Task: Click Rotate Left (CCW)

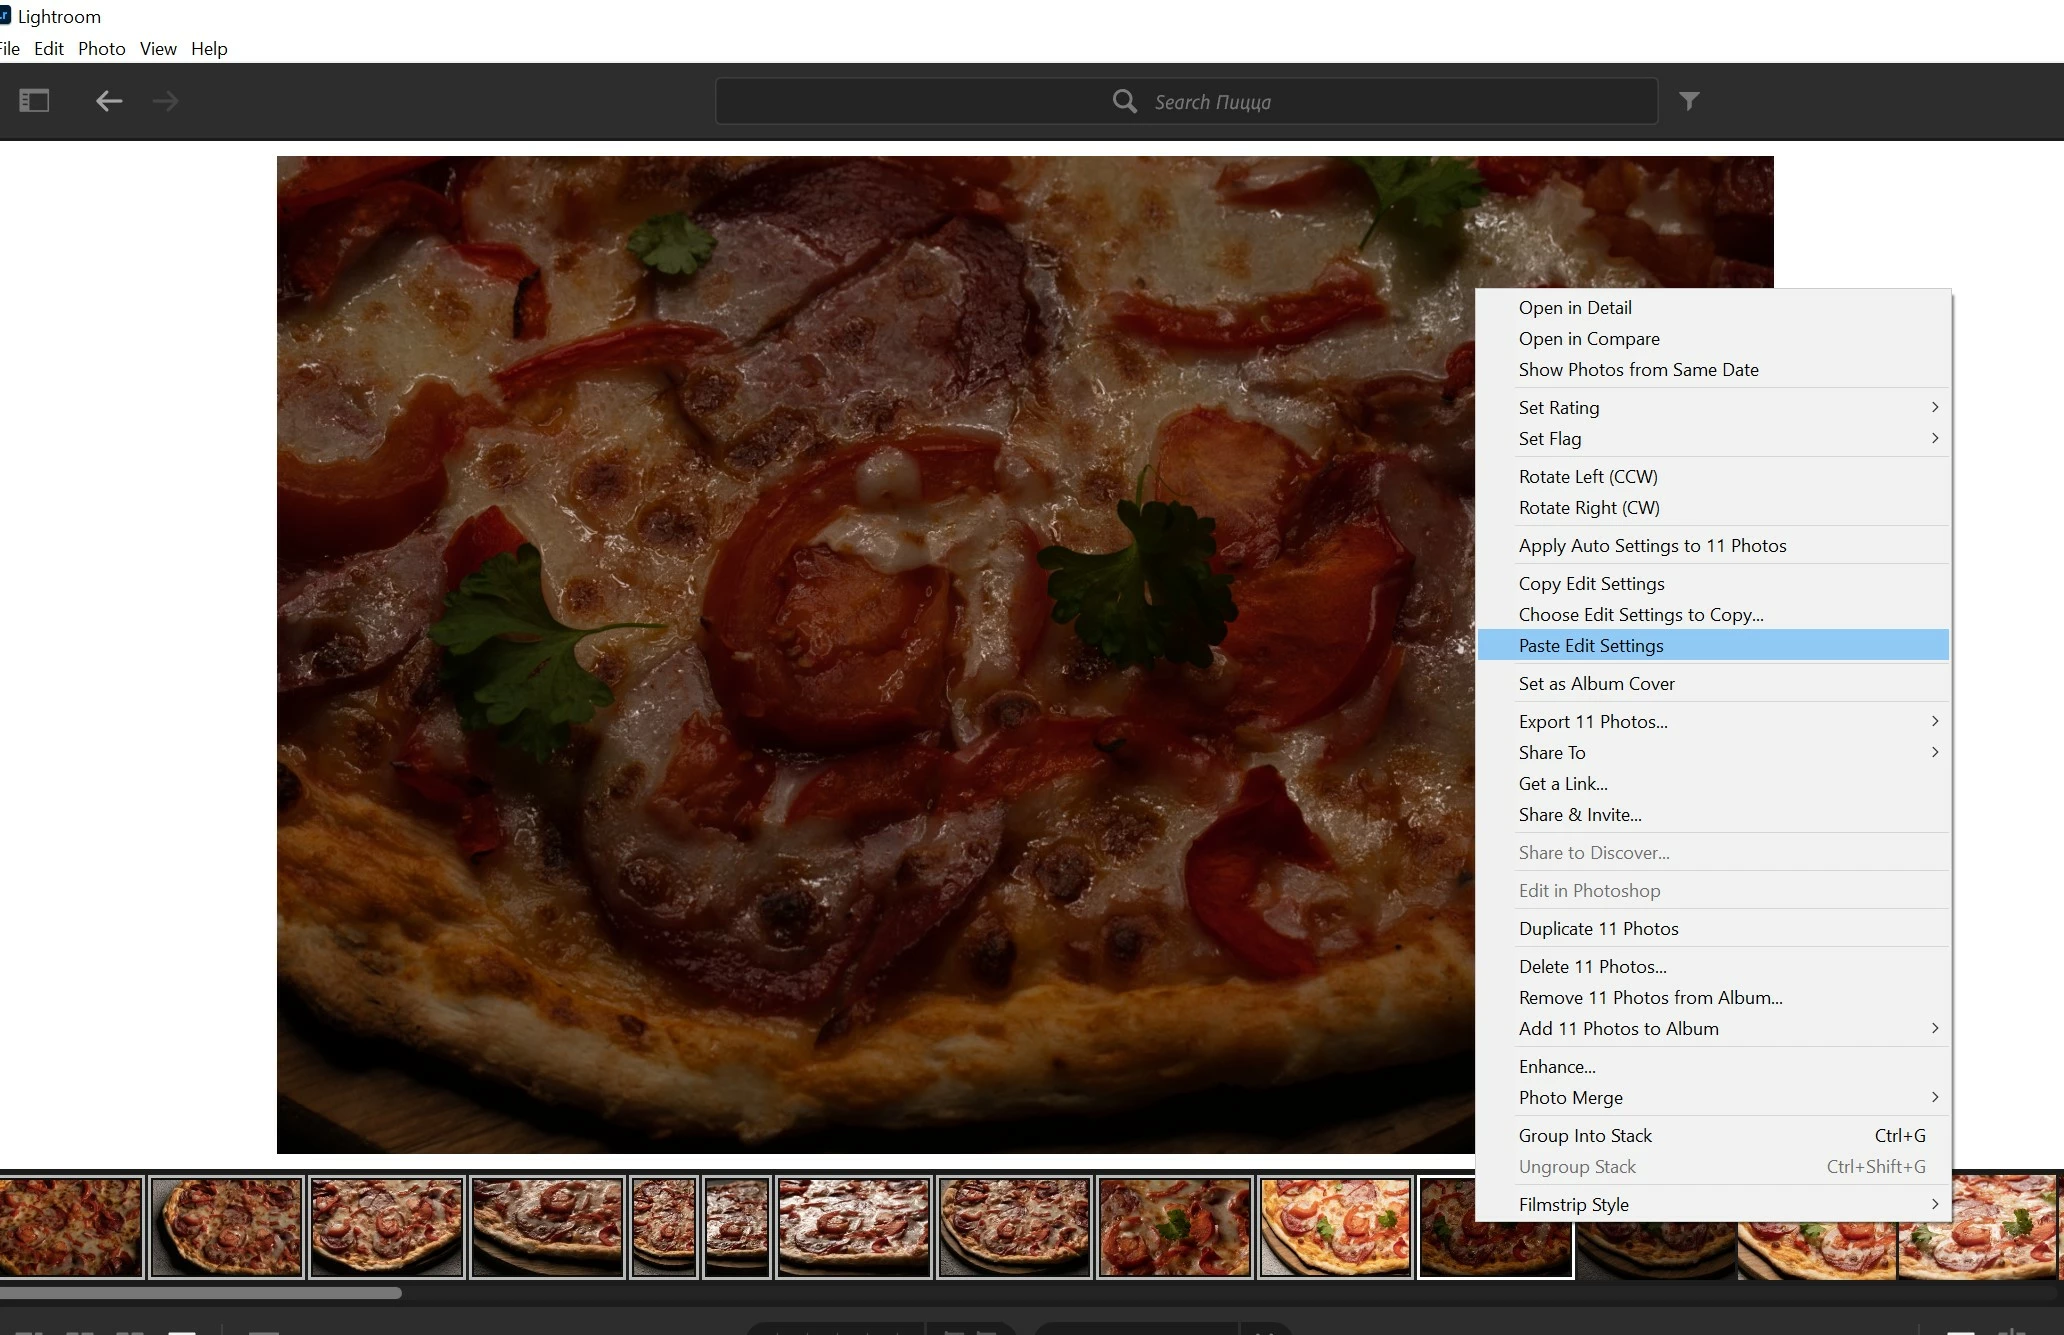Action: coord(1587,476)
